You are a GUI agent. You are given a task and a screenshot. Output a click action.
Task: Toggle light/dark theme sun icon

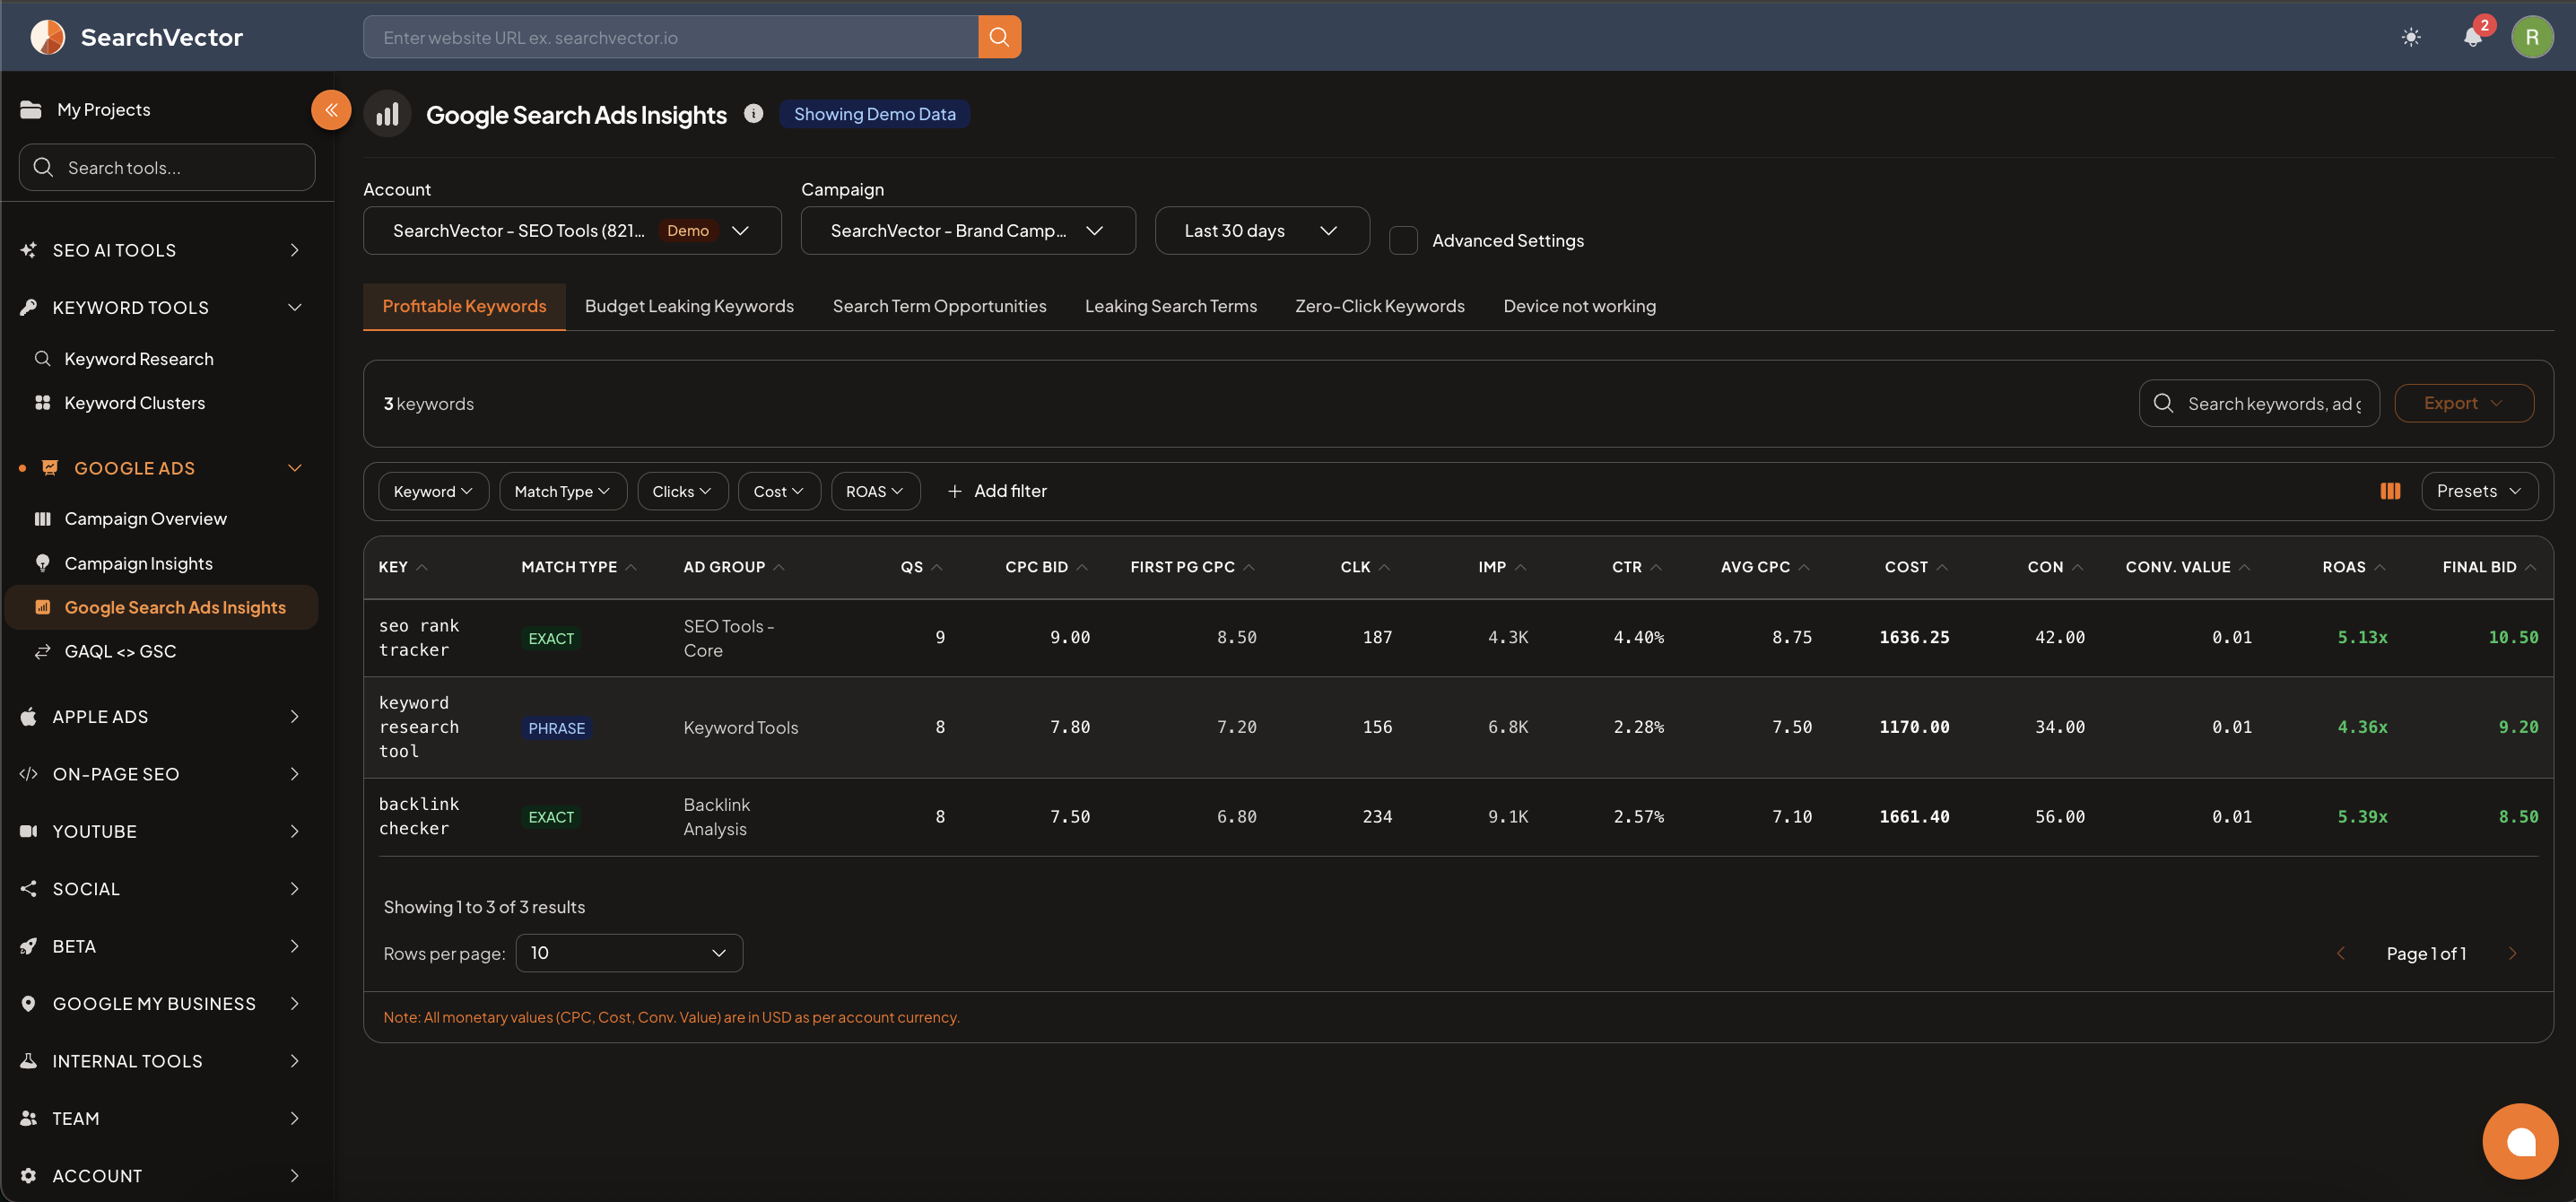[x=2411, y=37]
